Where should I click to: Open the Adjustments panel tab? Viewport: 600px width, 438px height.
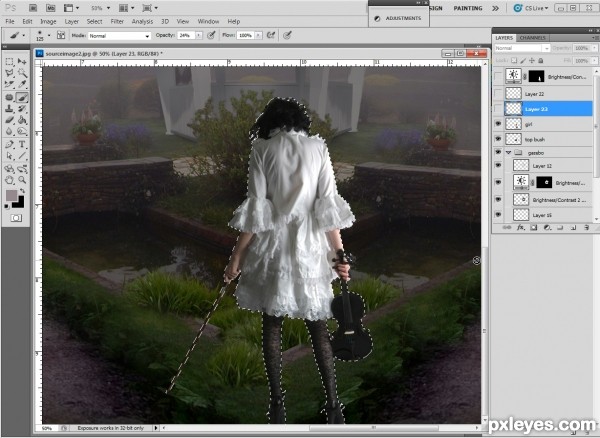coord(399,18)
